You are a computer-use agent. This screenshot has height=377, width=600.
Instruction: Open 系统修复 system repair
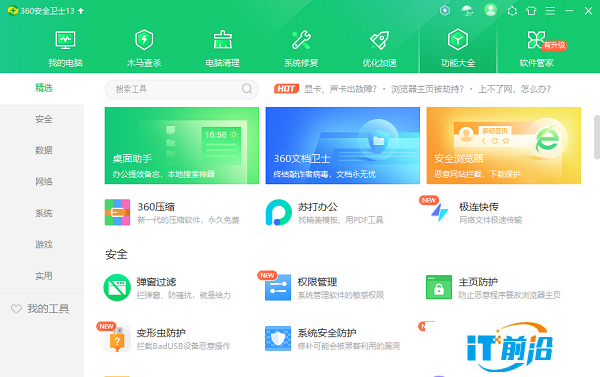pyautogui.click(x=301, y=48)
